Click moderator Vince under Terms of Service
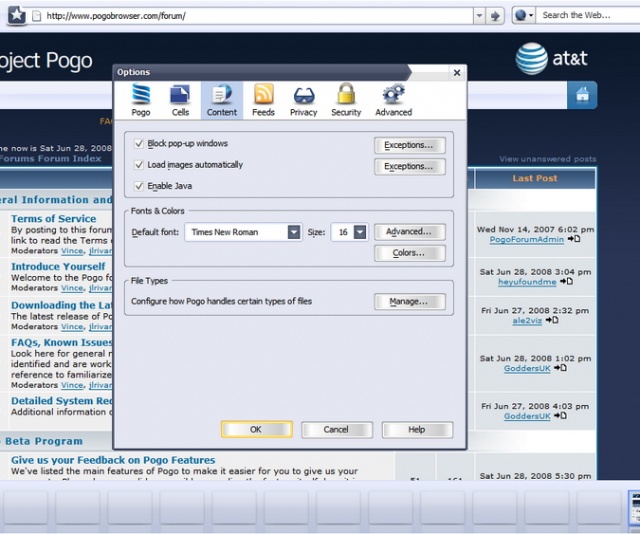This screenshot has height=534, width=640. (x=72, y=251)
